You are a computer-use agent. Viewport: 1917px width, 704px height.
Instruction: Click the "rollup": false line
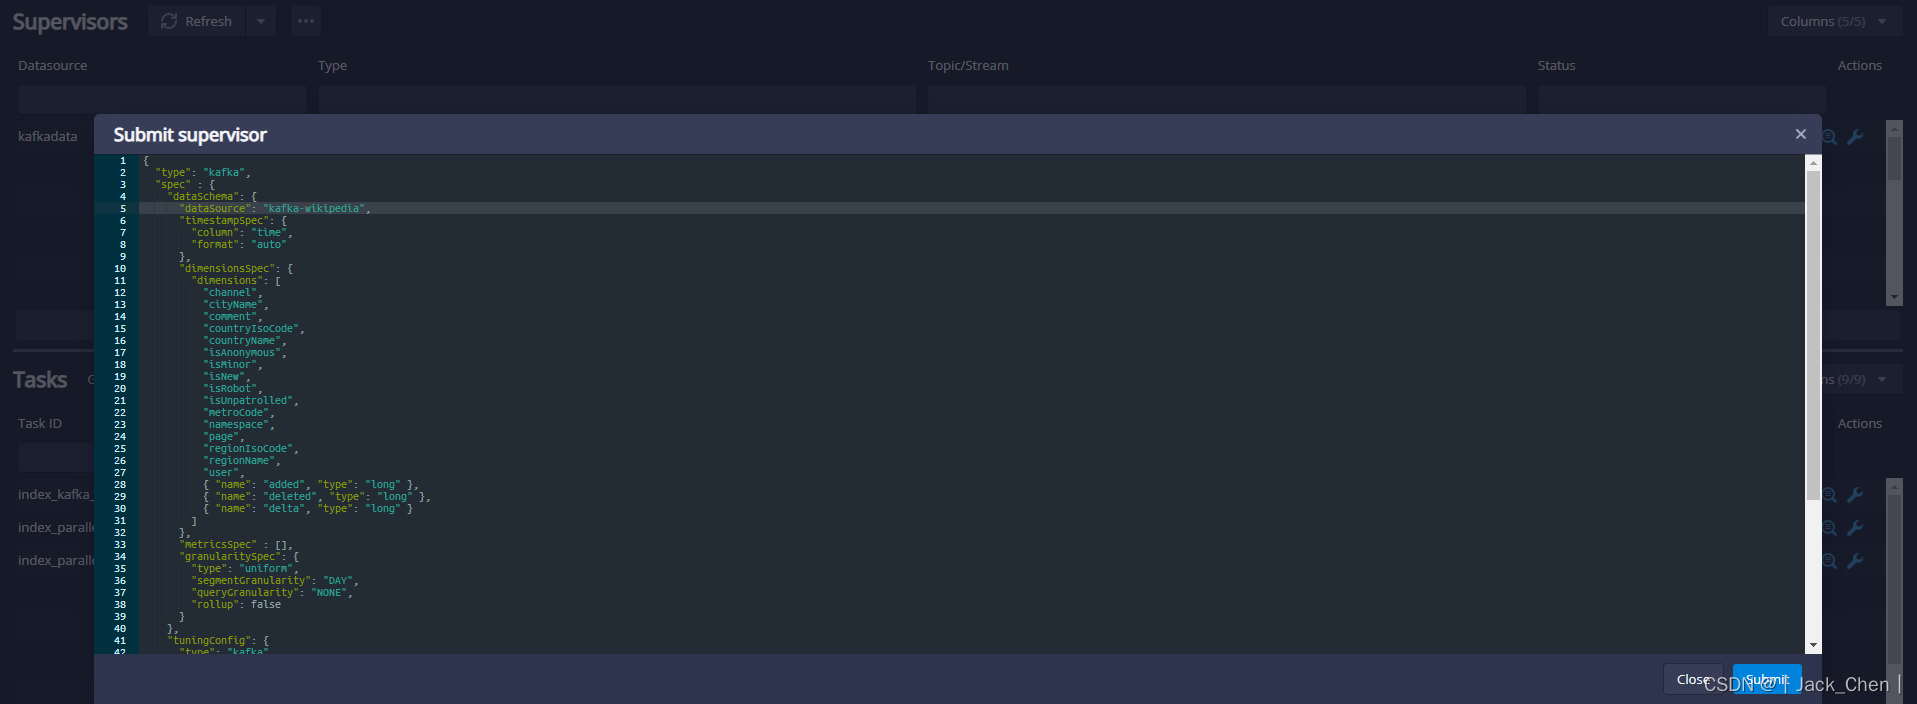[x=236, y=605]
